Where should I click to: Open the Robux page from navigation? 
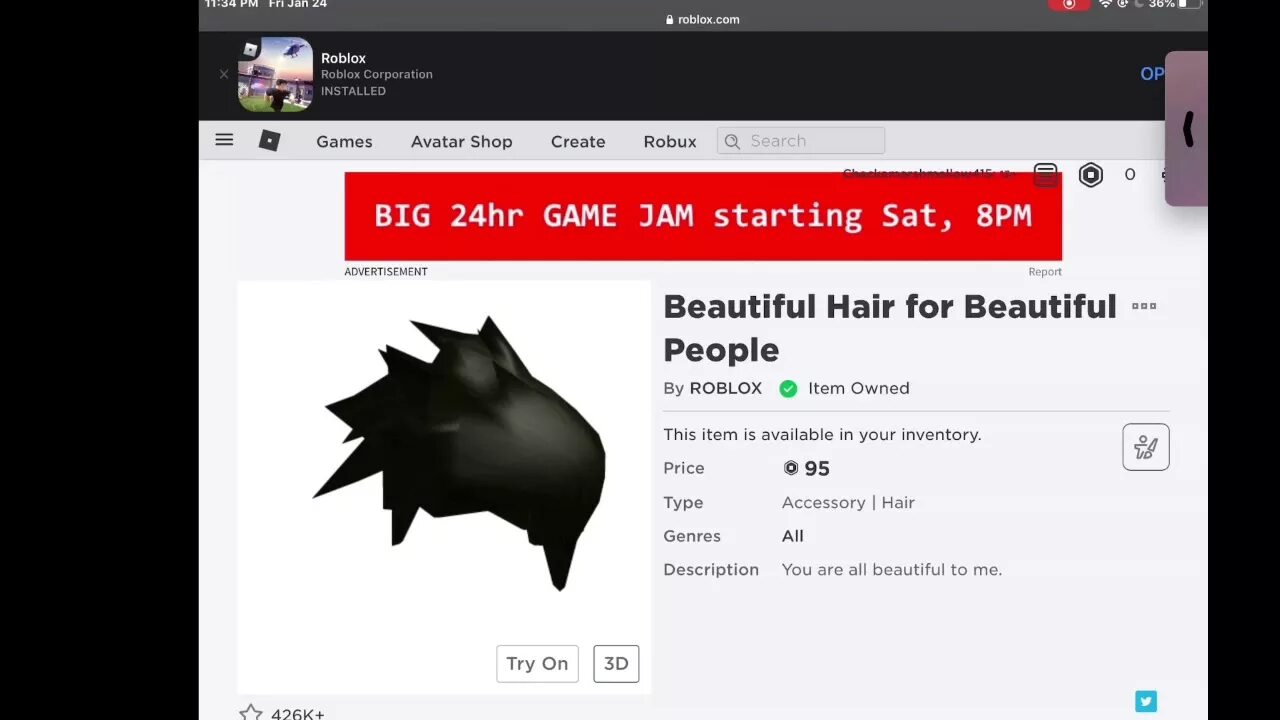pos(670,141)
